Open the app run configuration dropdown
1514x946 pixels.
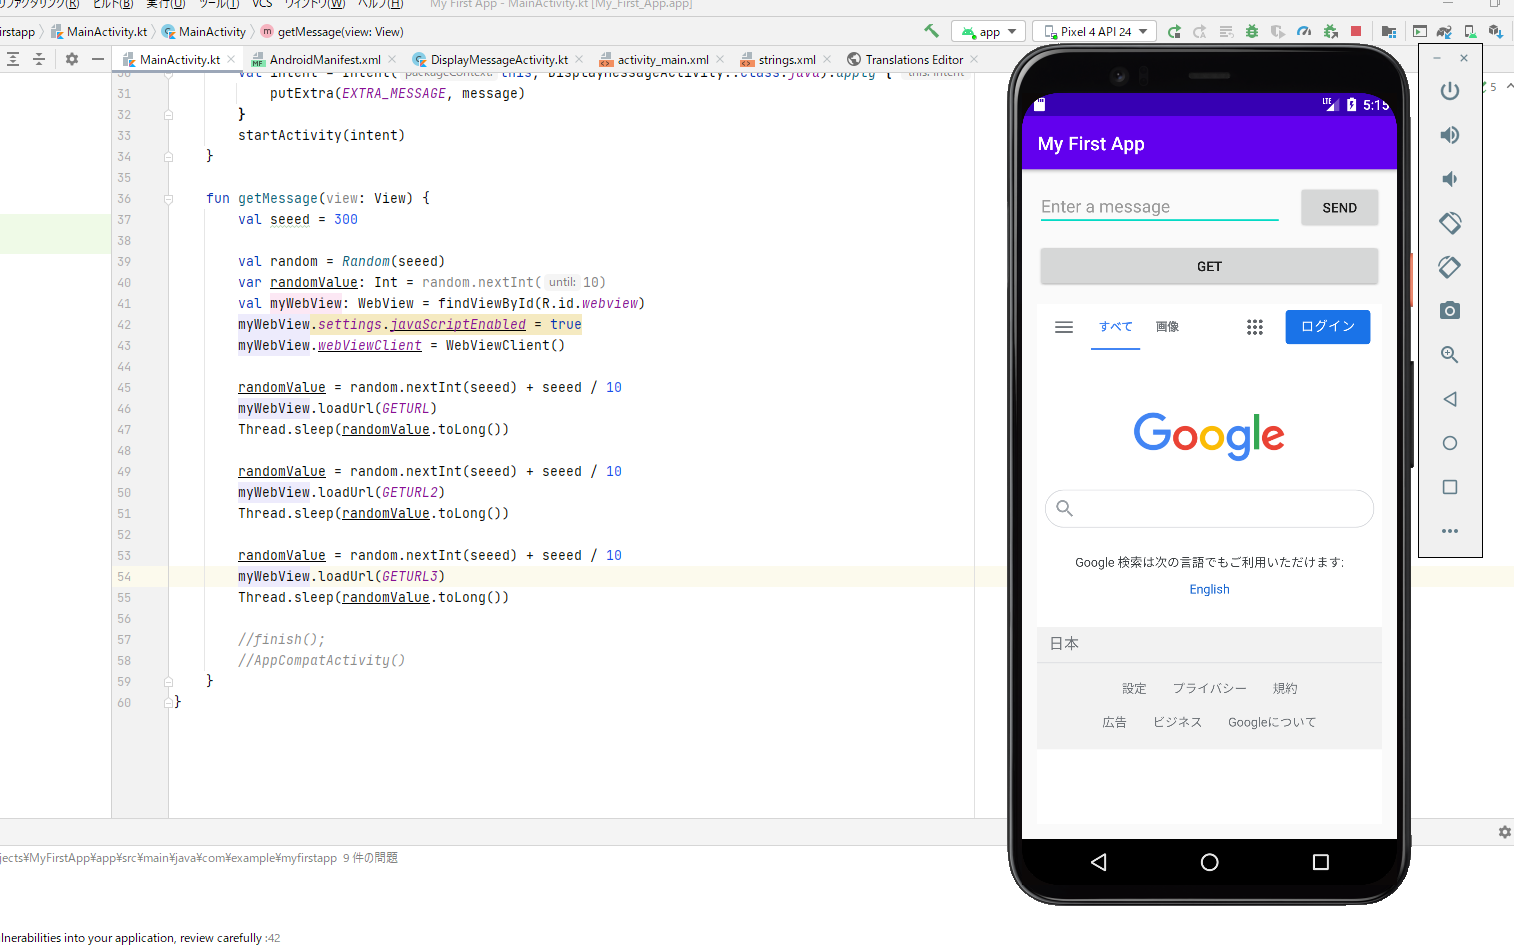989,32
